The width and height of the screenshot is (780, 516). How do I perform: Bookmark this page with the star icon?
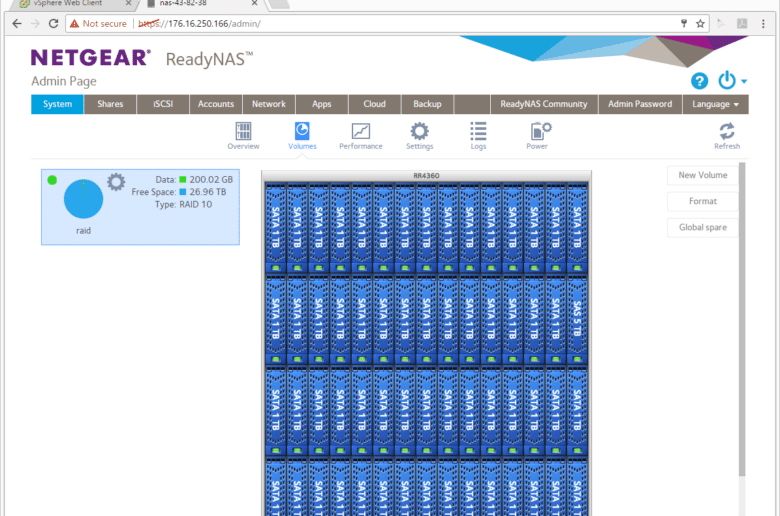click(700, 23)
